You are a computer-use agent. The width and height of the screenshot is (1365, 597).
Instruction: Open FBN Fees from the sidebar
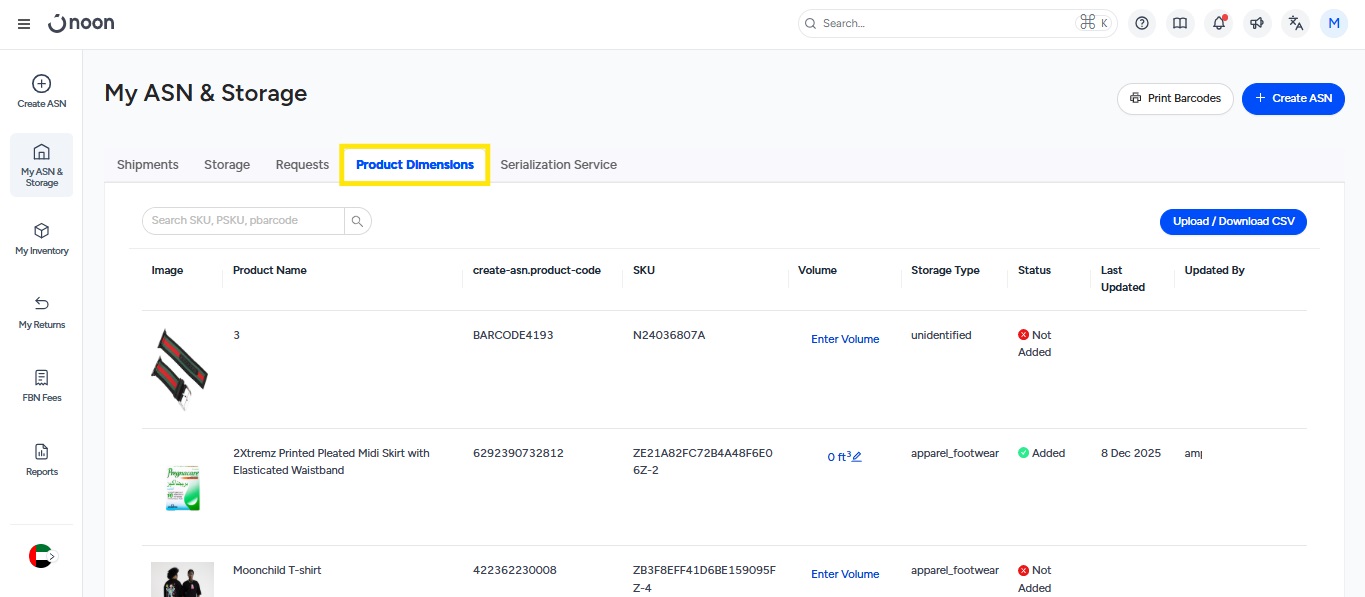click(x=42, y=386)
